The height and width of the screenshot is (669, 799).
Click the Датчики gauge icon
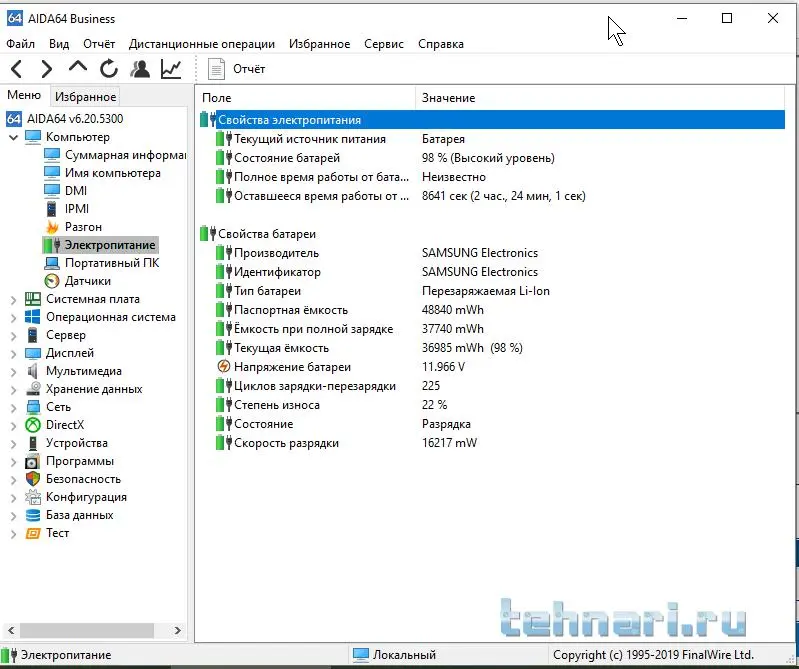coord(52,281)
